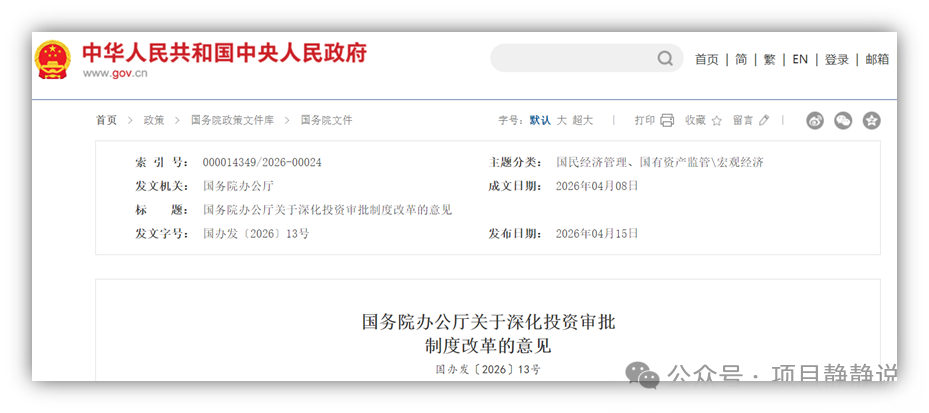Screen dimensions: 929x413
Task: Go to 首页 in the breadcrumb
Action: click(107, 120)
